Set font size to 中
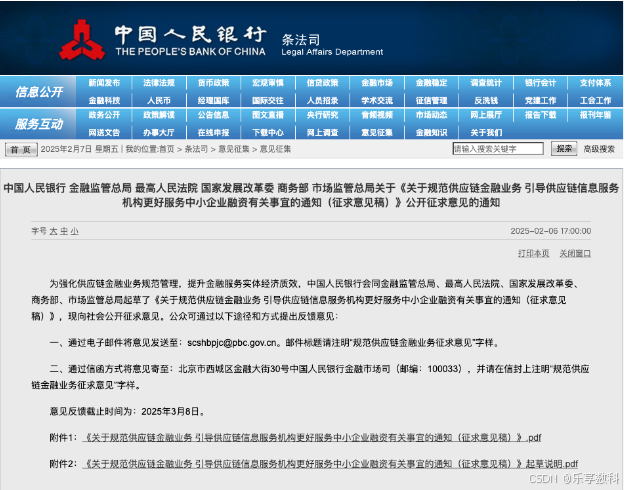 tap(64, 231)
